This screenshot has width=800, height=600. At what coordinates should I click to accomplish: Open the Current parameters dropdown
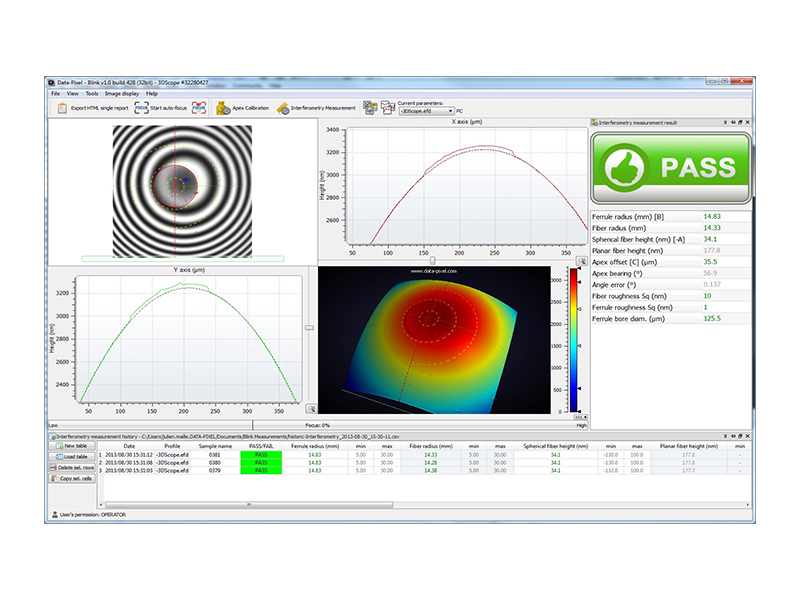pyautogui.click(x=427, y=111)
